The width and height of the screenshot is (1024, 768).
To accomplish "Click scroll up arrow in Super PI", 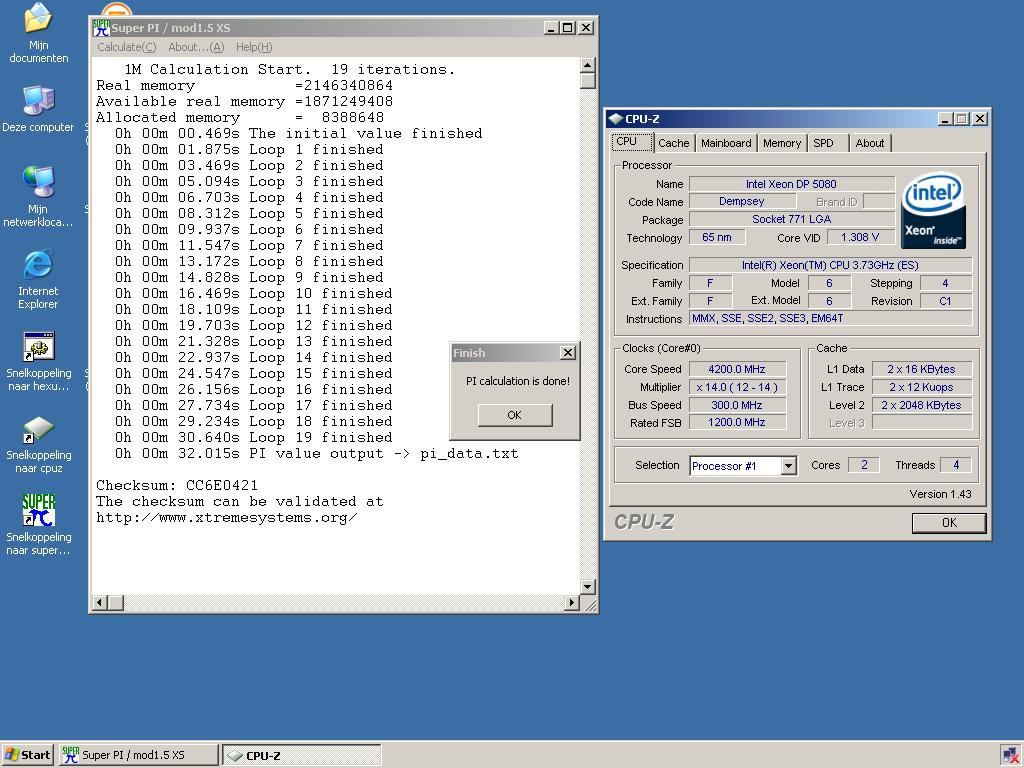I will point(588,65).
